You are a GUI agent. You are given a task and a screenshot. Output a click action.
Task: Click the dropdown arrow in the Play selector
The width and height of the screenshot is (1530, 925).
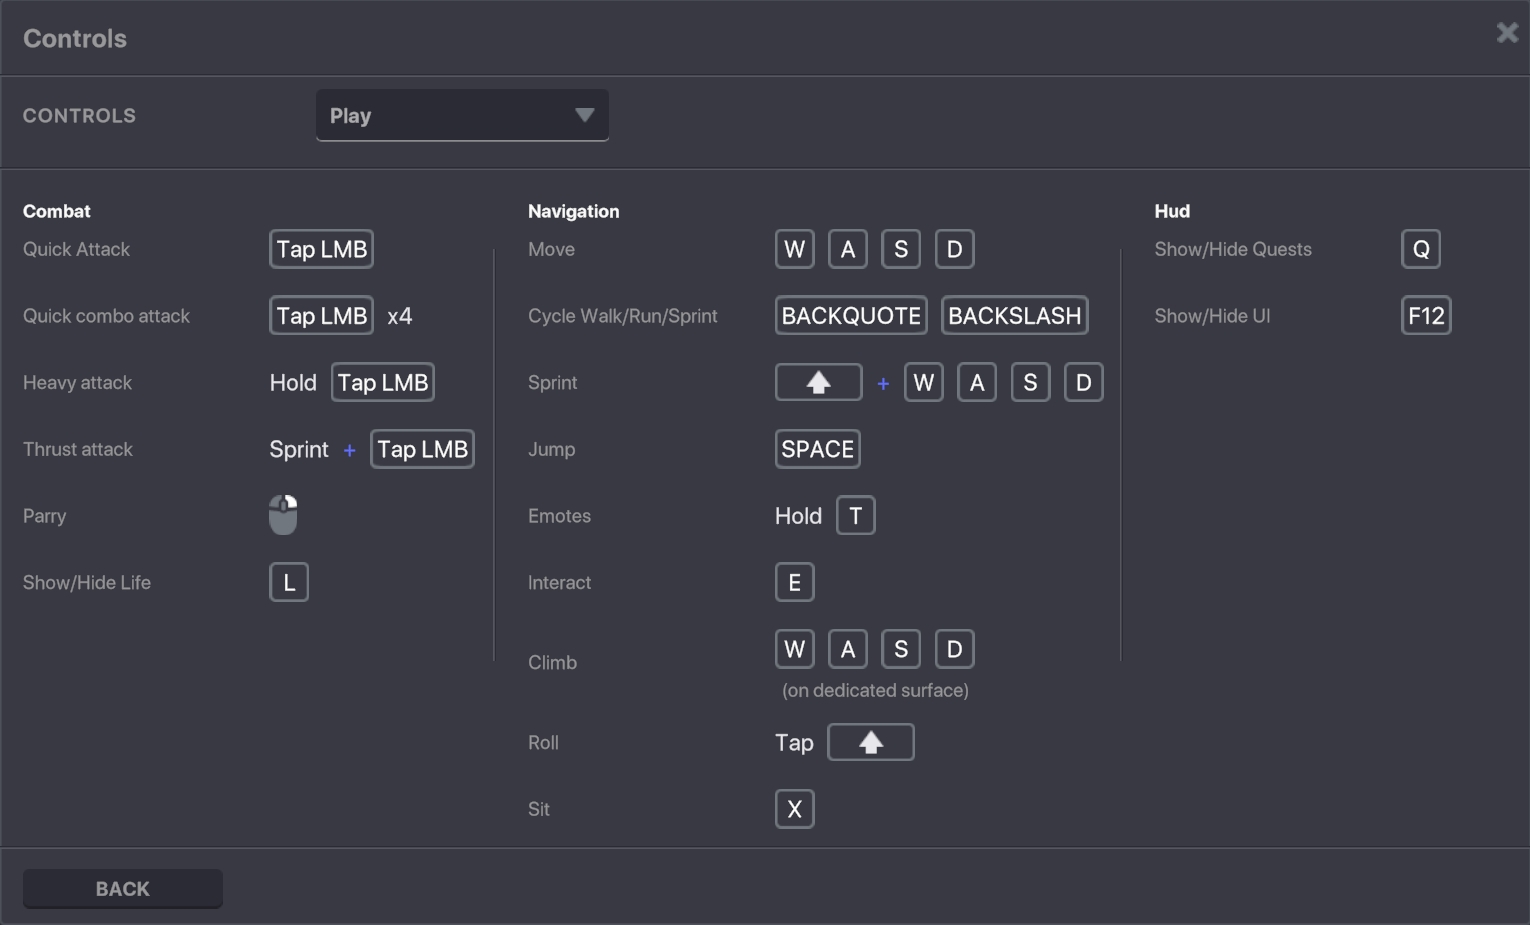tap(585, 115)
